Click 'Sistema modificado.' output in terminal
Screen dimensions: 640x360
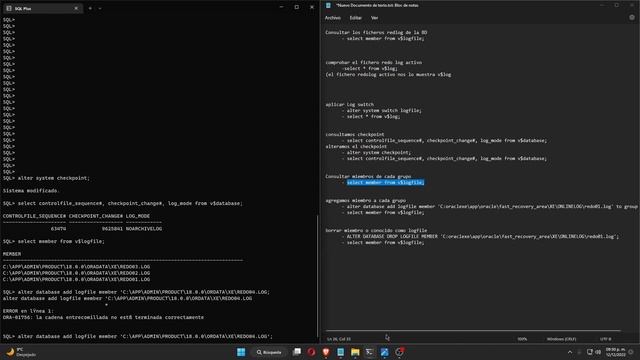(31, 191)
